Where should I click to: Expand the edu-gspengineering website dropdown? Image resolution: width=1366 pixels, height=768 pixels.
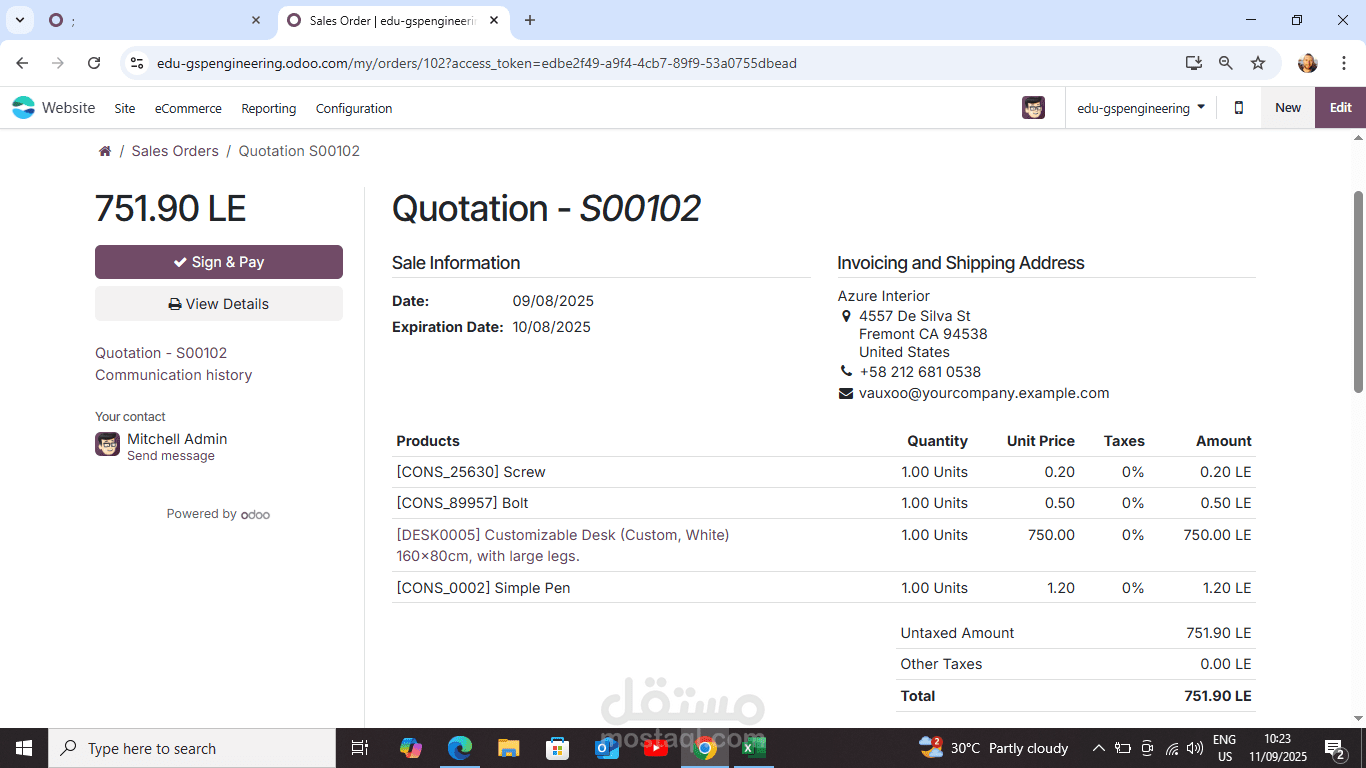[x=1140, y=108]
